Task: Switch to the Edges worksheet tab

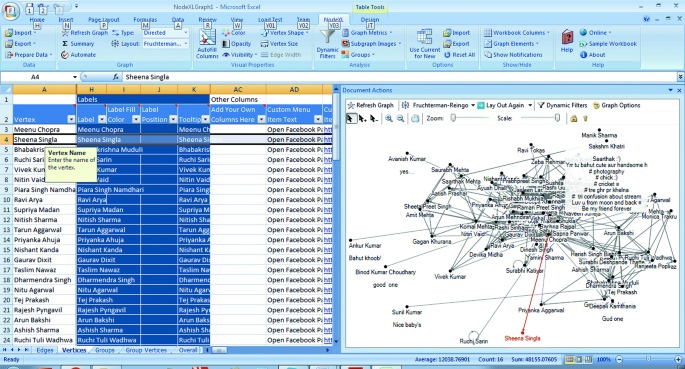Action: pyautogui.click(x=45, y=350)
